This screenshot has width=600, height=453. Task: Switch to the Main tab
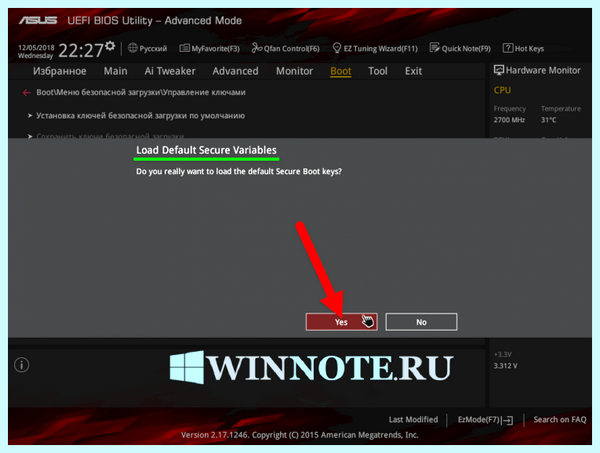[x=115, y=71]
